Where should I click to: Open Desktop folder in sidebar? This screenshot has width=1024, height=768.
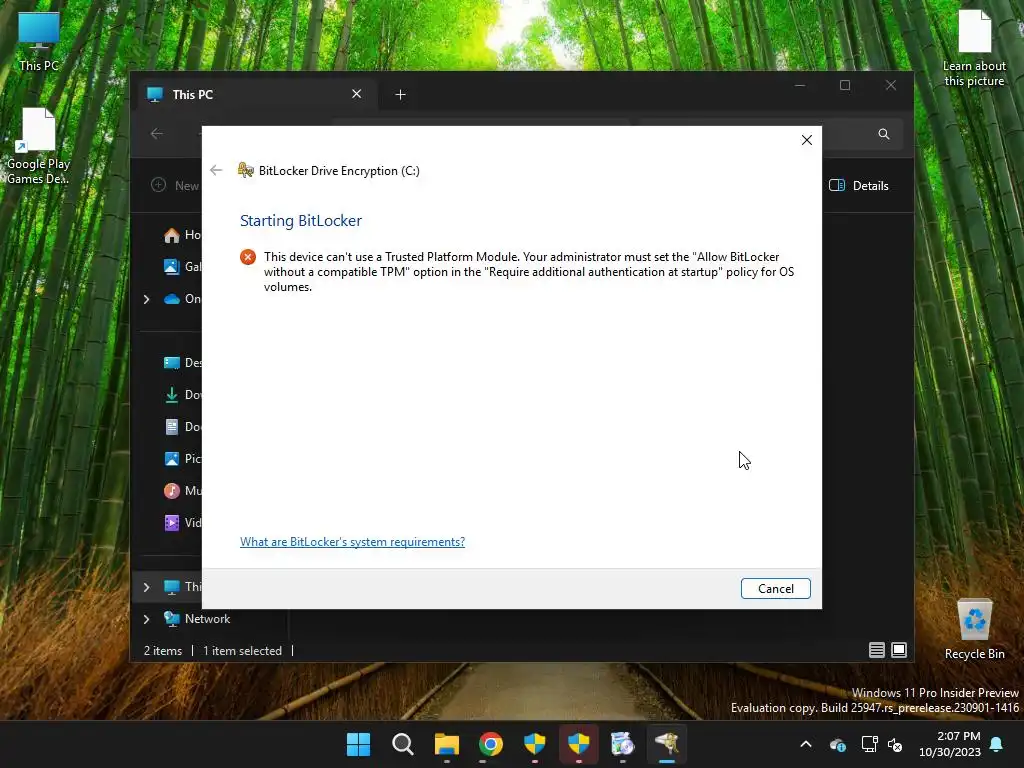[x=182, y=362]
